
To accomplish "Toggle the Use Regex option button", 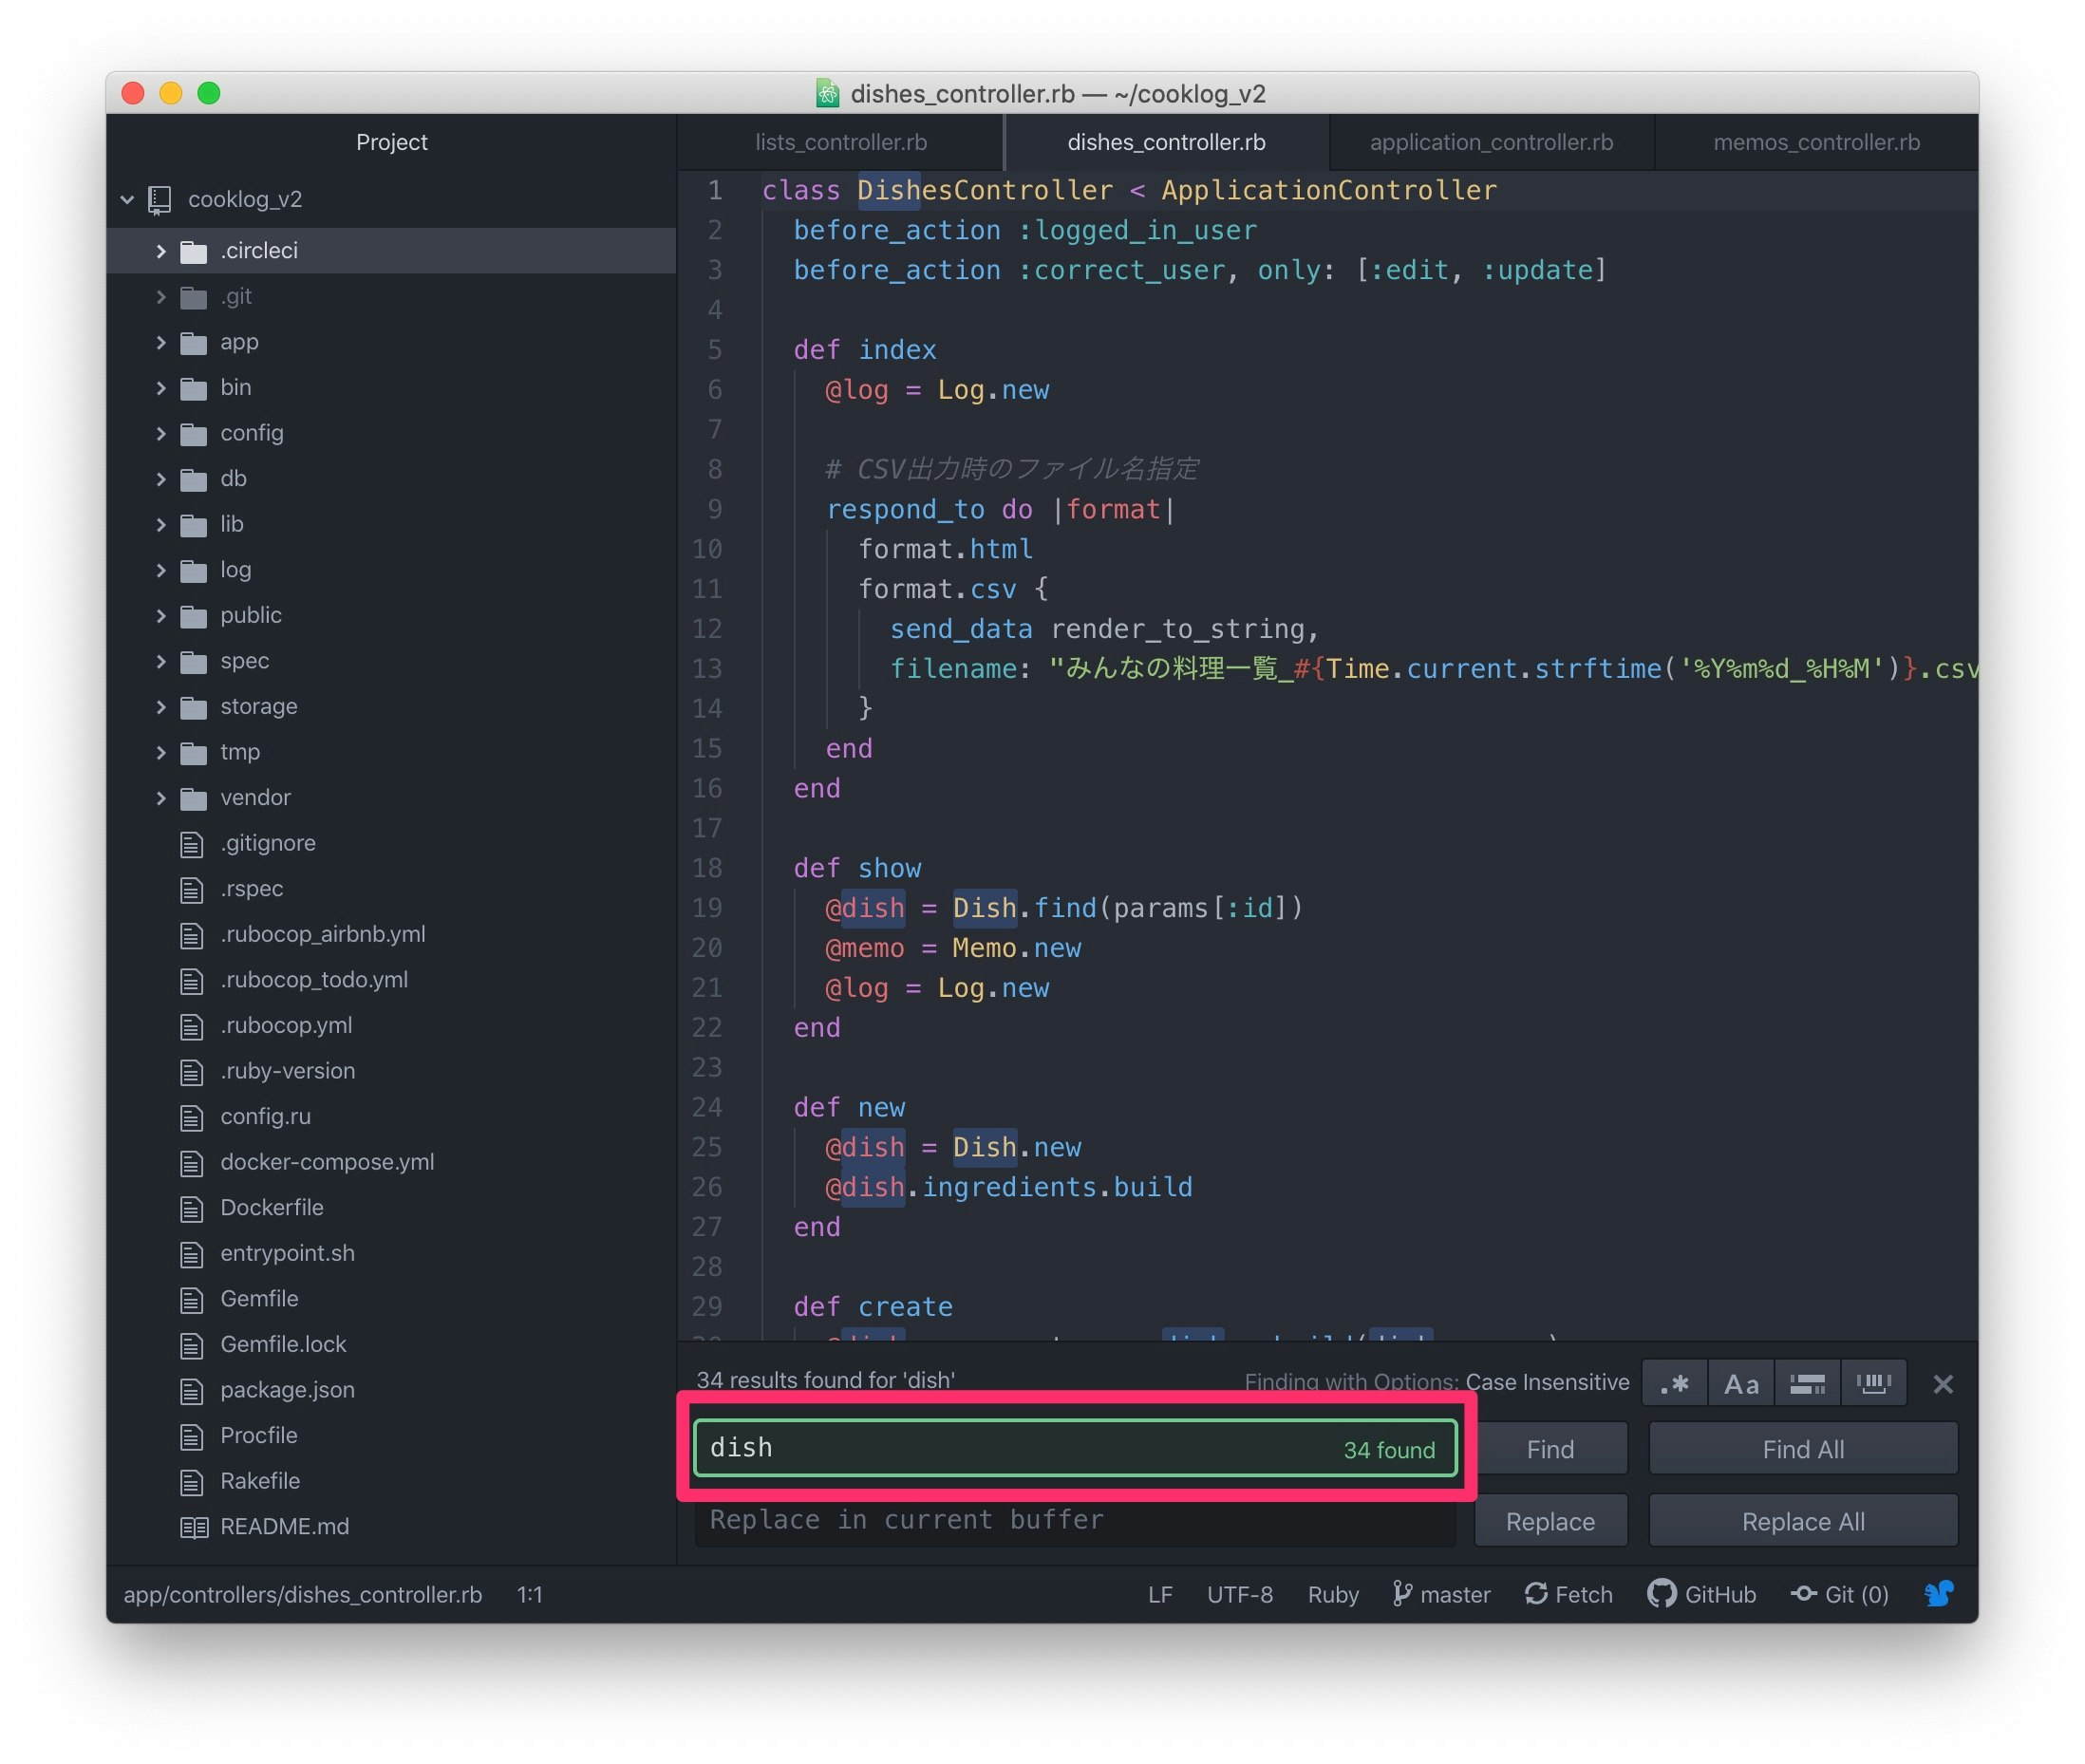I will pyautogui.click(x=1674, y=1384).
